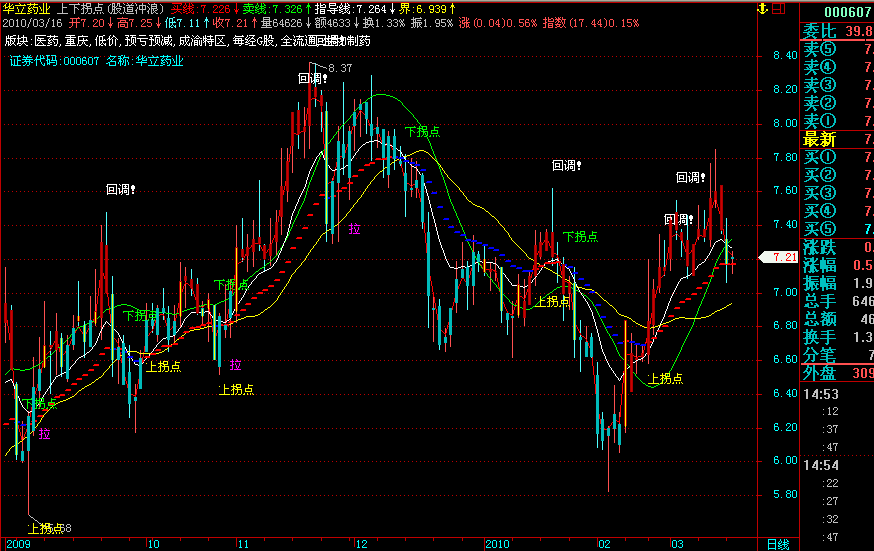The width and height of the screenshot is (874, 551).
Task: Click the magenta 拉 signal under the December peak
Action: pos(354,229)
